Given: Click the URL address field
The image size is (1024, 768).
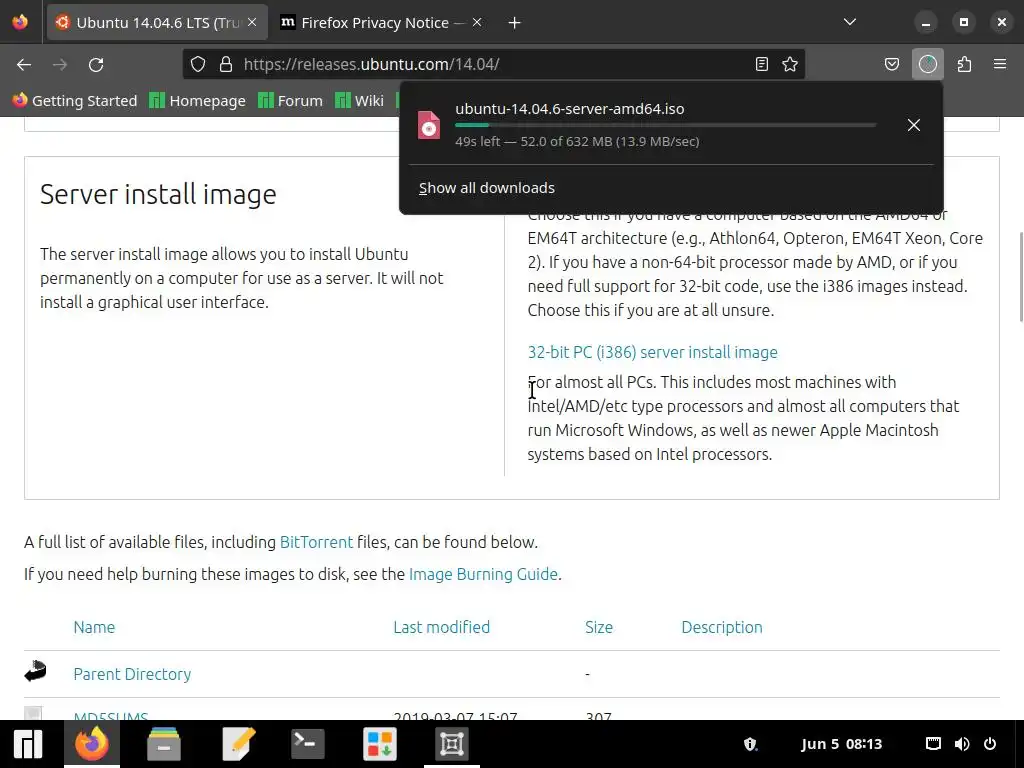Looking at the screenshot, I should pyautogui.click(x=493, y=64).
